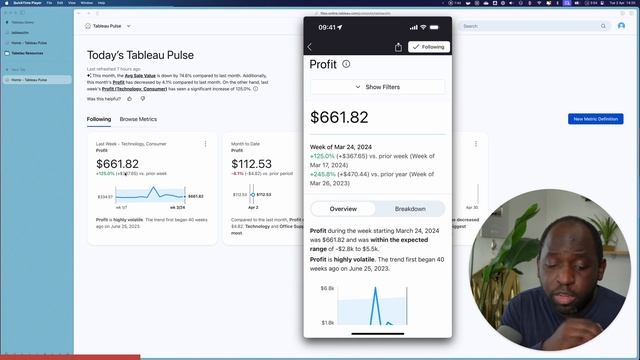Screen dimensions: 640x360
Task: Click the red video progress bar at the bottom
Action: pyautogui.click(x=70, y=357)
